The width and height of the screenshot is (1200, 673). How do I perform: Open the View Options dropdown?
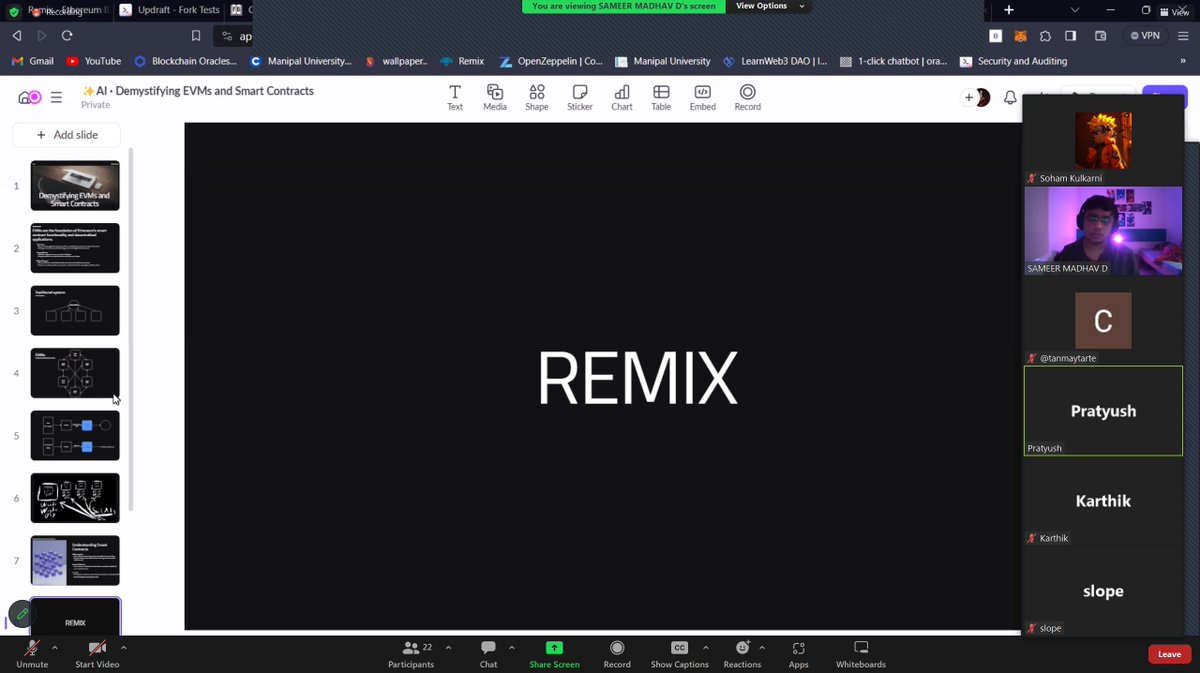point(769,6)
